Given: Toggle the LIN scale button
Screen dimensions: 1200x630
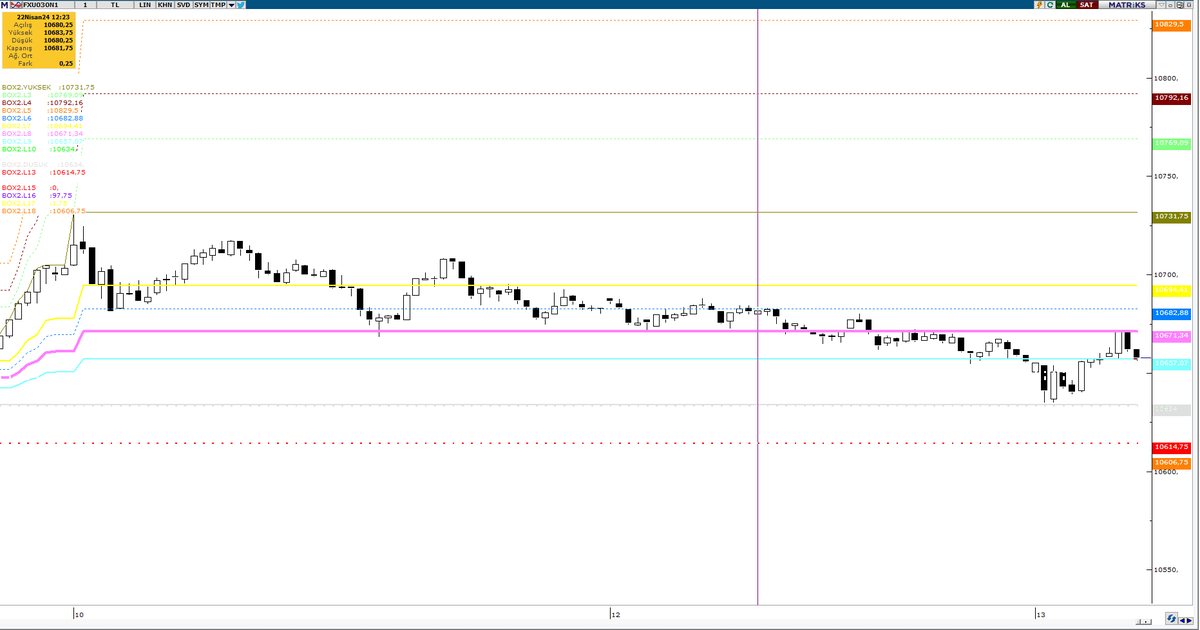Looking at the screenshot, I should point(144,5).
